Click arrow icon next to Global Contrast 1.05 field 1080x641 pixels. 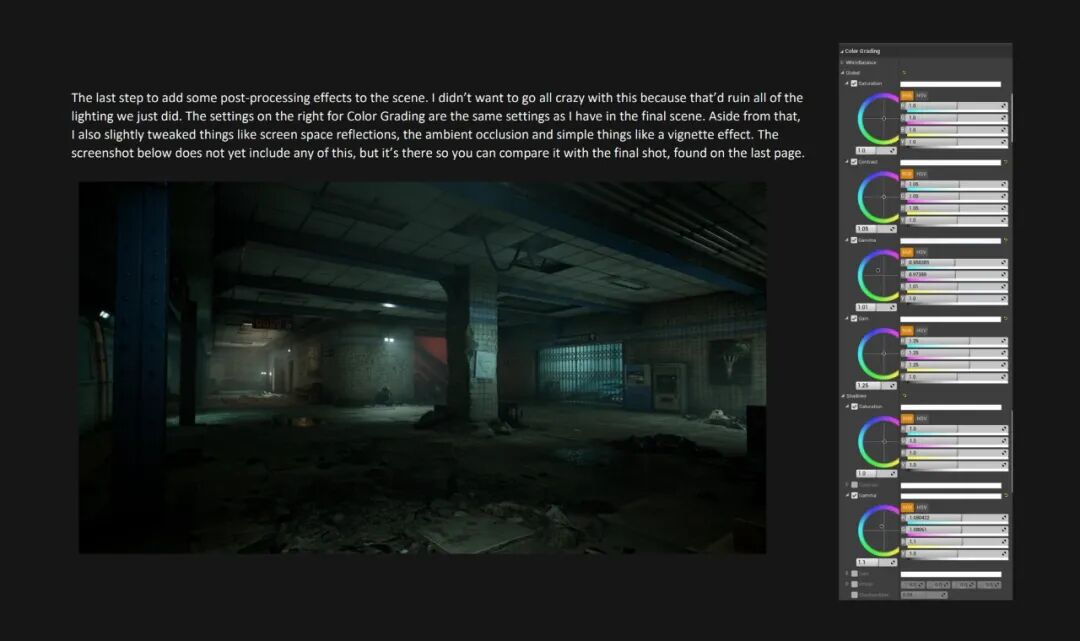893,229
